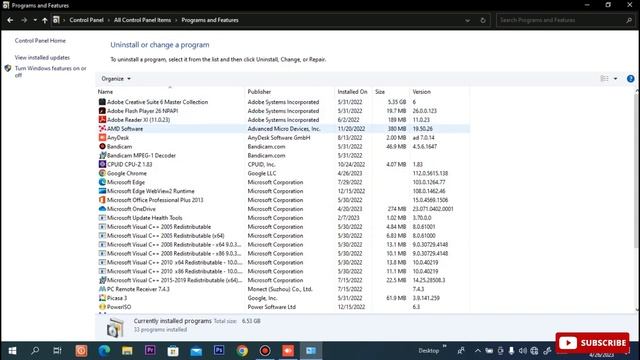Click the 5.35 GB size cell
The height and width of the screenshot is (360, 640).
tap(397, 102)
